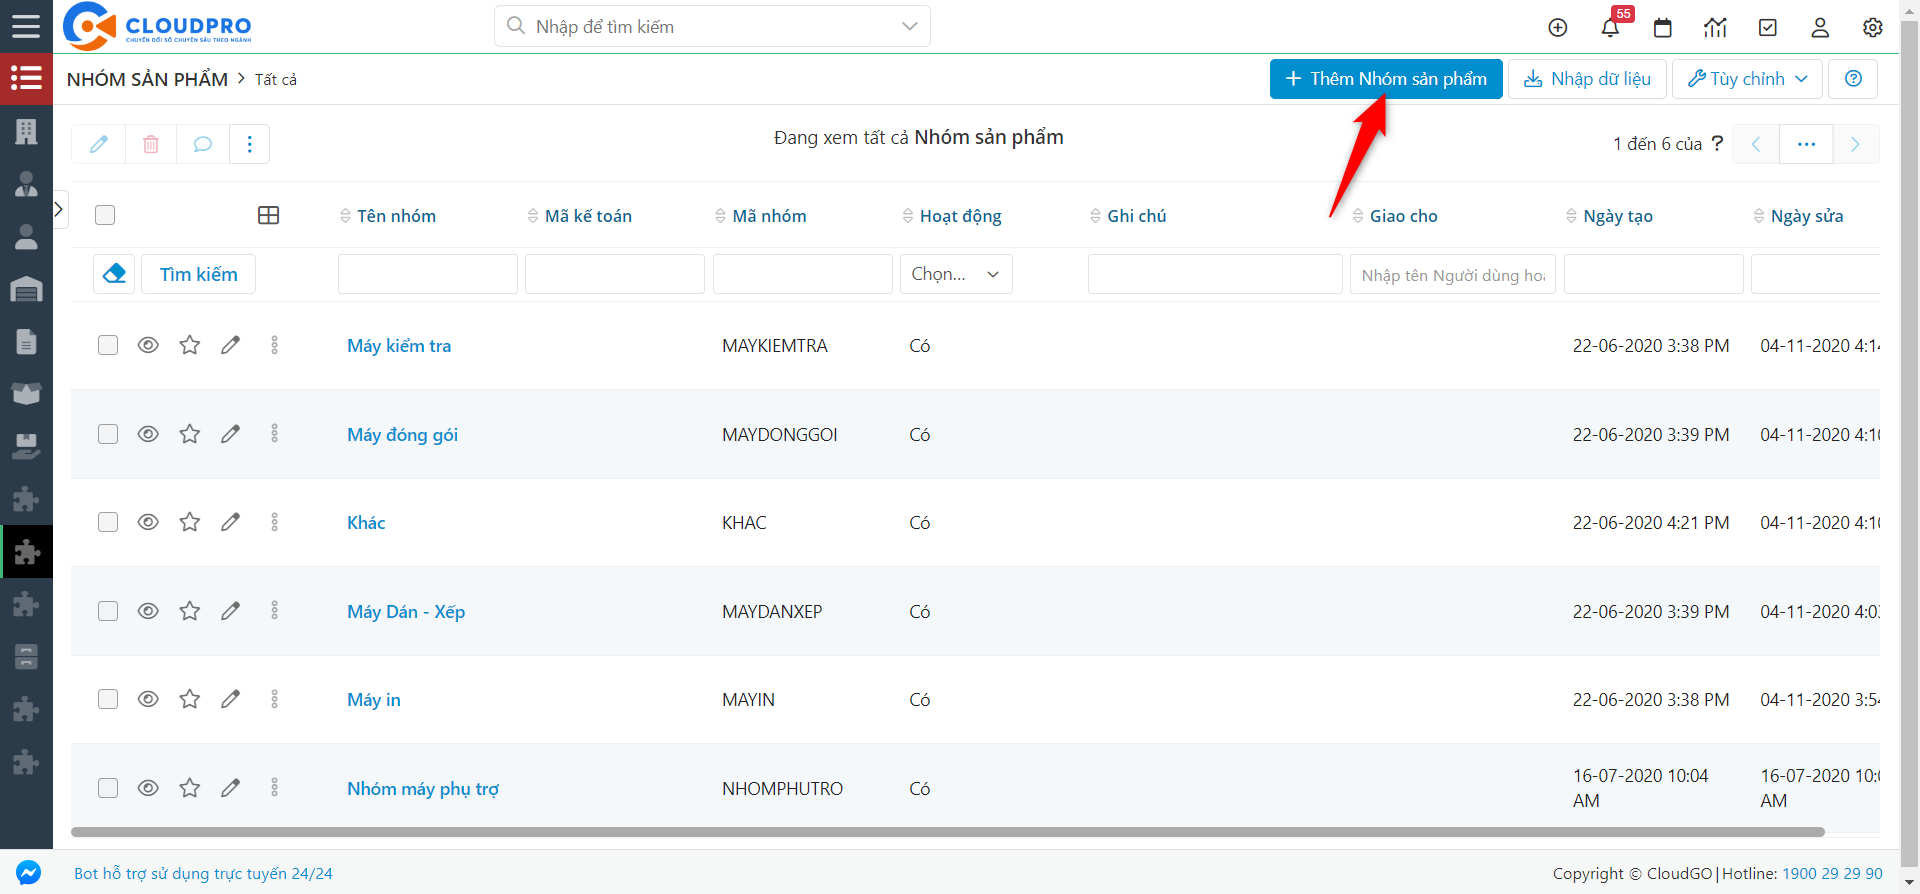
Task: Open the document sidebar icon
Action: pyautogui.click(x=26, y=342)
